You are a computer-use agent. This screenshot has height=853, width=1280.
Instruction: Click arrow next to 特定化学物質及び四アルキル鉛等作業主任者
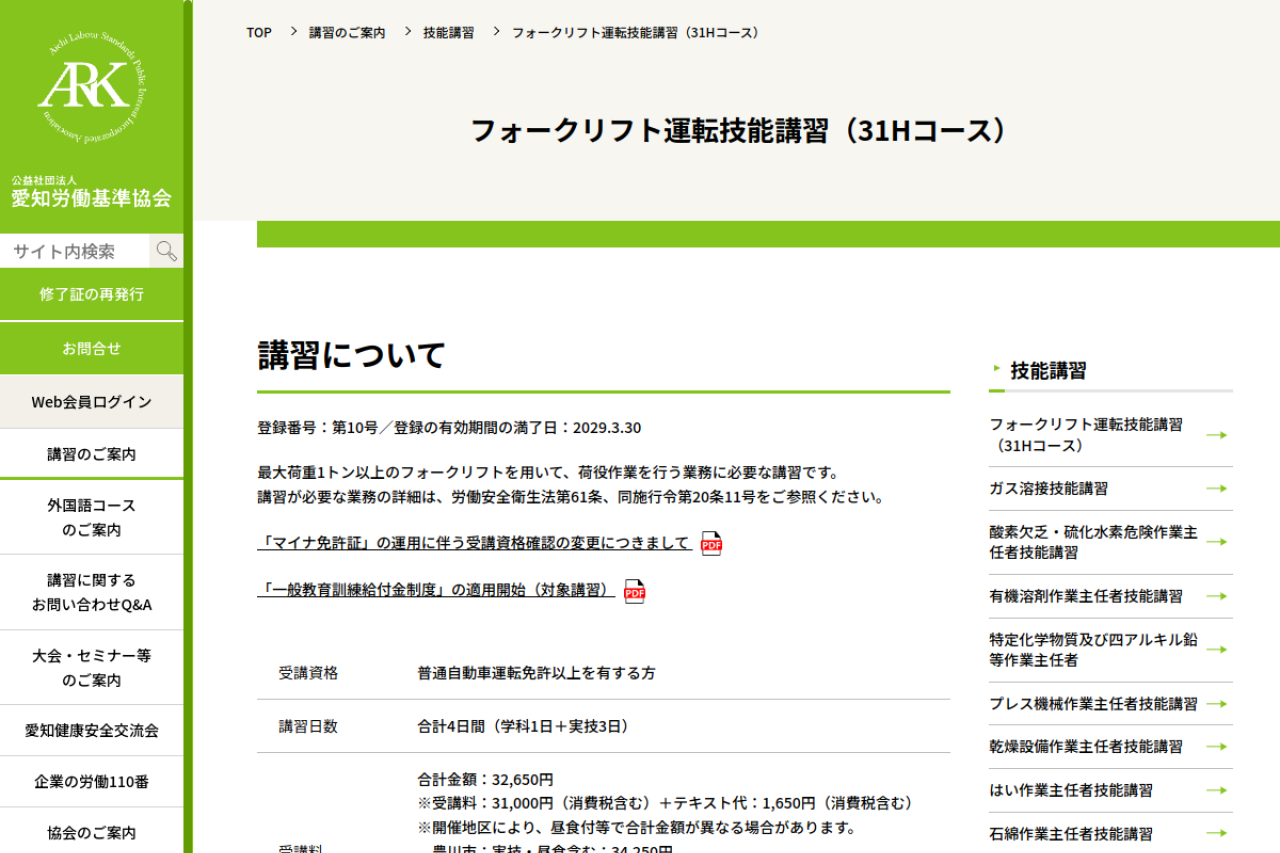coord(1216,650)
